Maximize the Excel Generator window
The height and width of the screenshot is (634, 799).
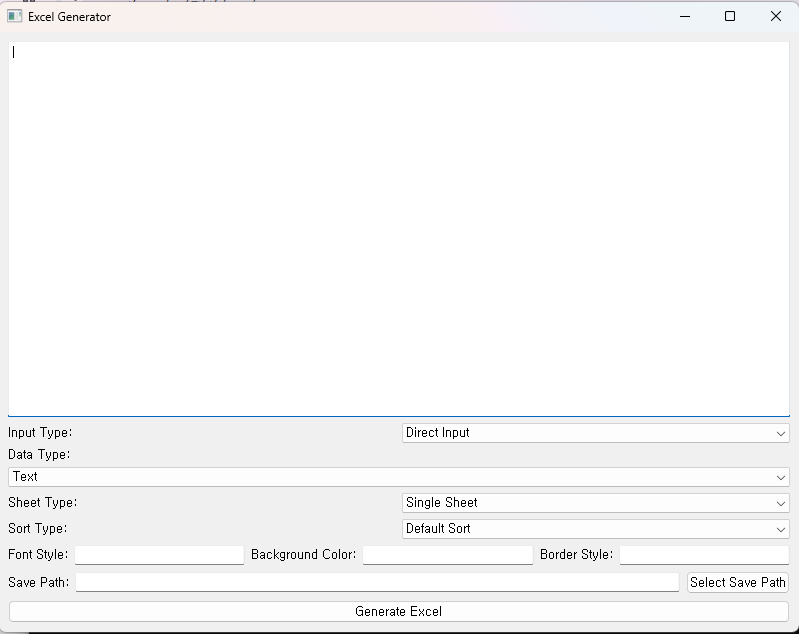click(x=730, y=16)
